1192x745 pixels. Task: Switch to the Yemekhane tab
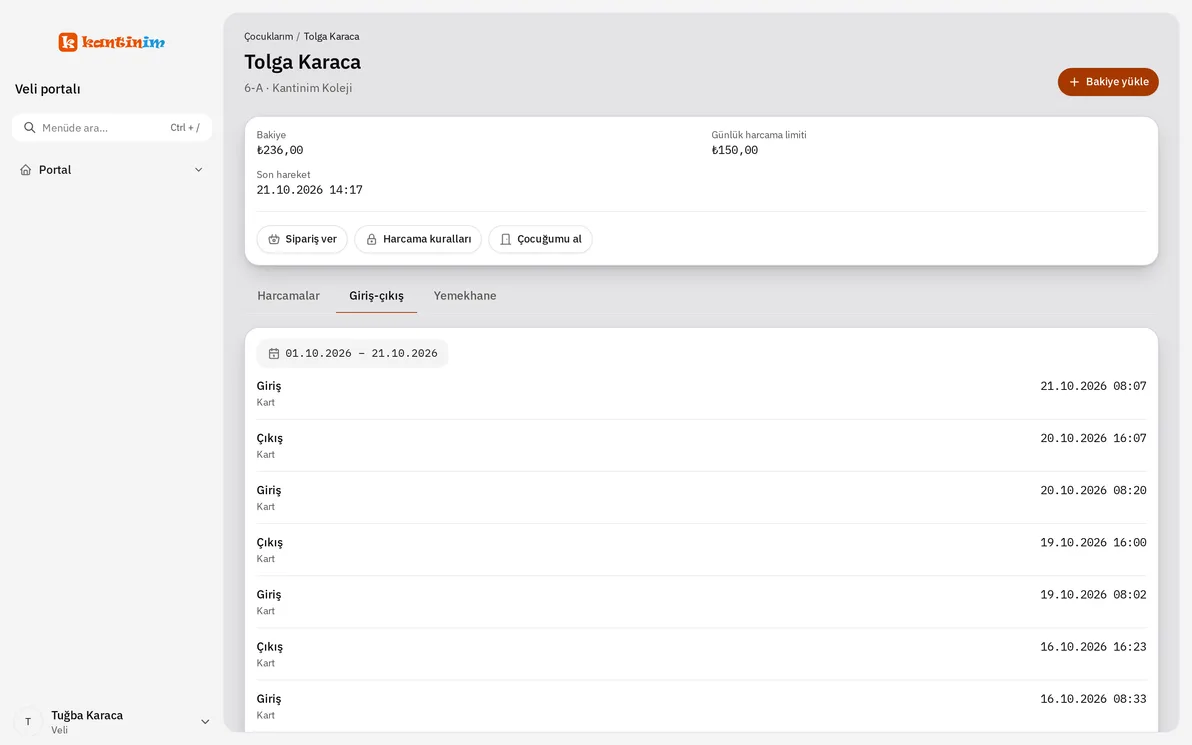(464, 296)
